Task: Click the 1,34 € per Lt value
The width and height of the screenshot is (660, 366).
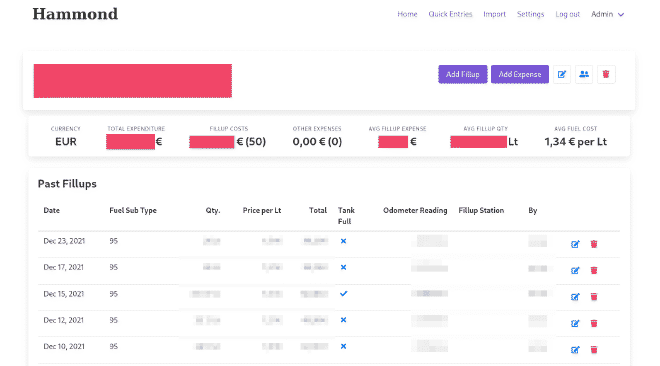Action: click(x=575, y=142)
